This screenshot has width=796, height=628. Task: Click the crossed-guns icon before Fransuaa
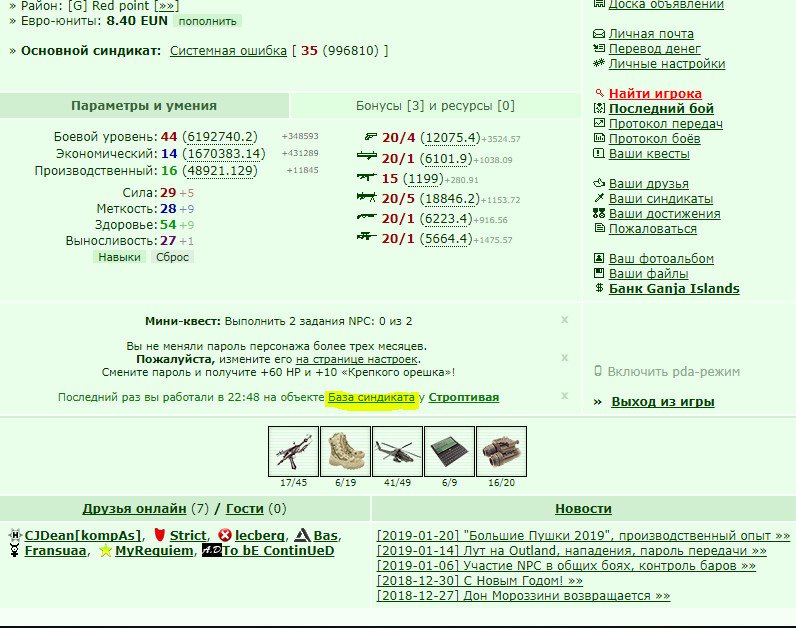tap(15, 550)
